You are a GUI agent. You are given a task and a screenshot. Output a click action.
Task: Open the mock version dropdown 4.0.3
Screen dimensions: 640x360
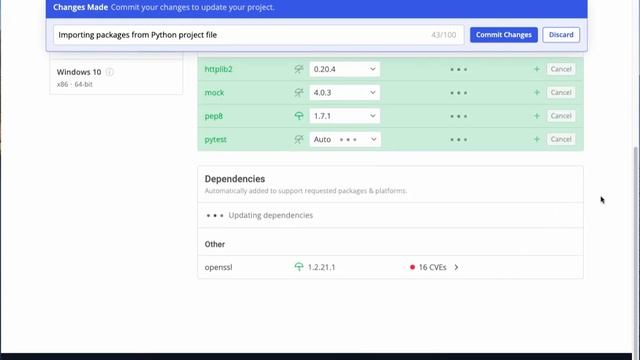click(344, 93)
